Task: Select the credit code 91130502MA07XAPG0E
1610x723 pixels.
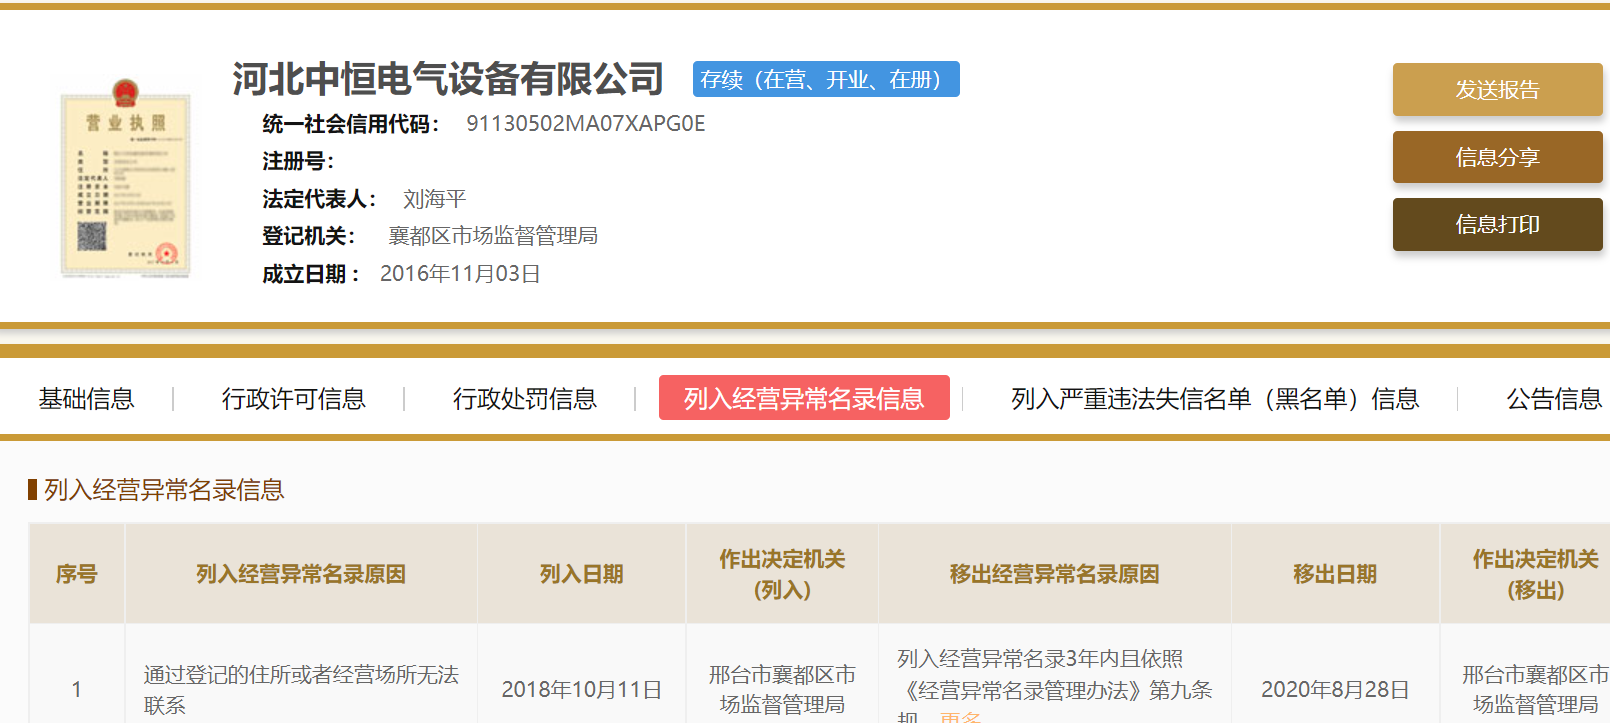Action: [x=586, y=123]
